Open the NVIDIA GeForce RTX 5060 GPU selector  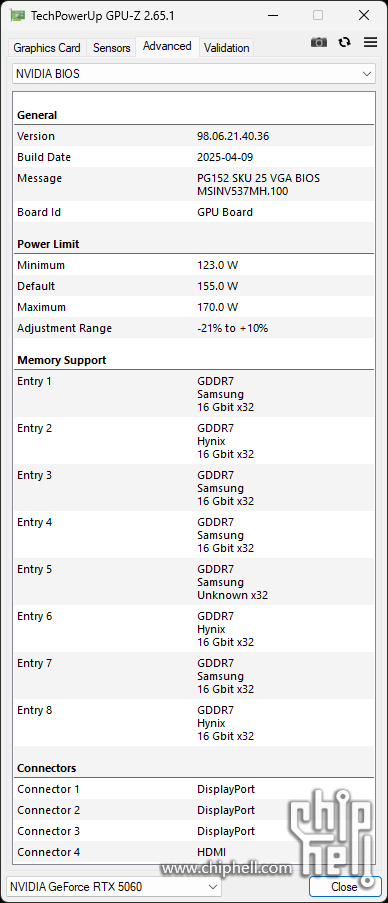click(x=113, y=886)
